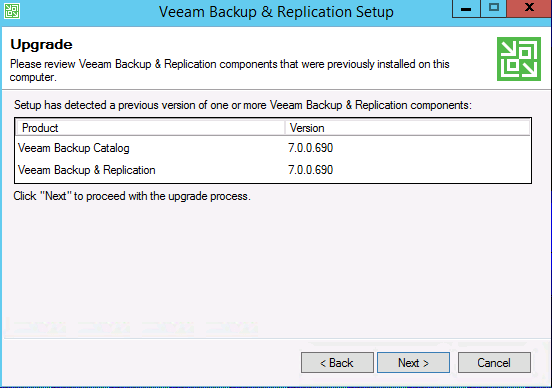Select the Veeam Backup Catalog row
Viewport: 552px width, 388px height.
coord(273,148)
